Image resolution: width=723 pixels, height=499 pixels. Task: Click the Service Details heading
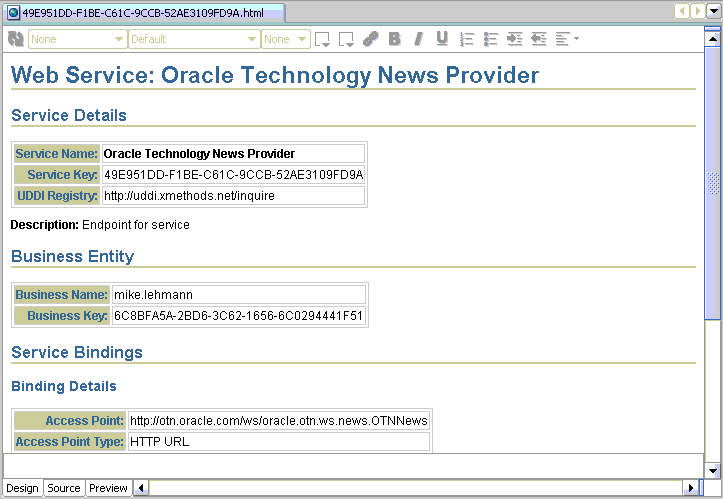[69, 115]
